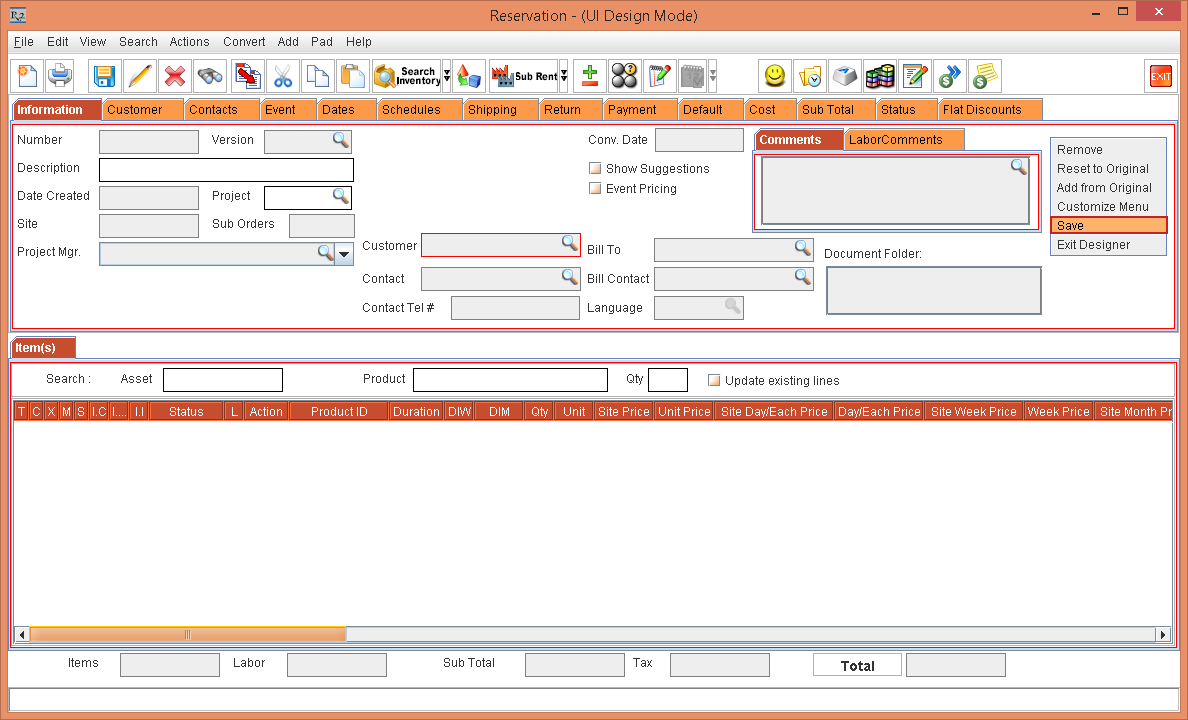Click the blue arrows dollar icon
This screenshot has width=1188, height=720.
[949, 76]
